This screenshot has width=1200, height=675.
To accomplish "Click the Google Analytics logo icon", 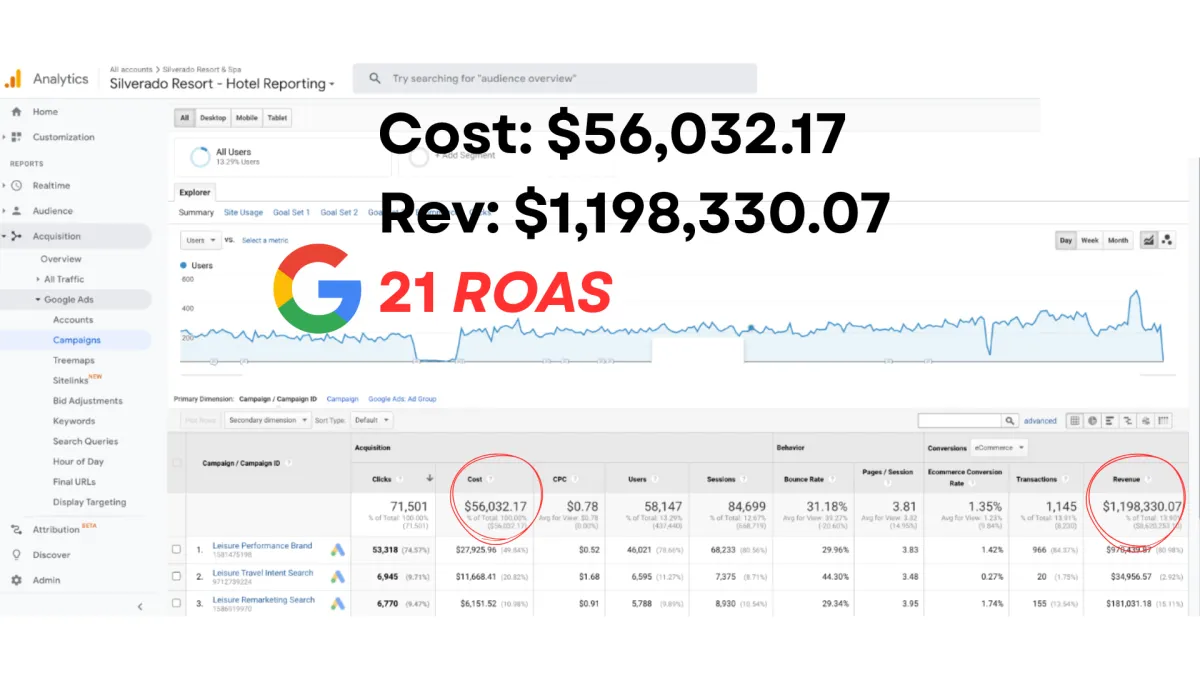I will 13,79.
